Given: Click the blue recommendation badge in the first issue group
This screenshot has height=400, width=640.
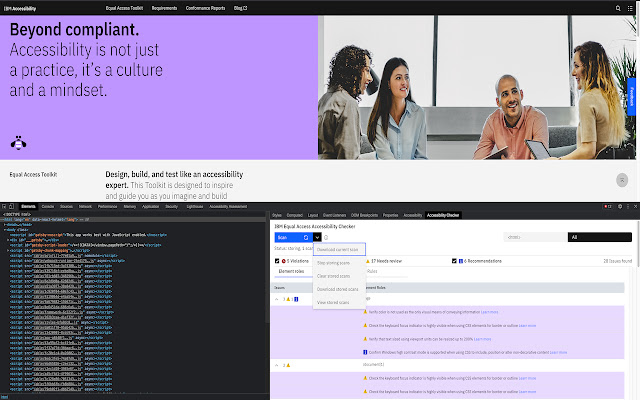Looking at the screenshot, I should (296, 299).
